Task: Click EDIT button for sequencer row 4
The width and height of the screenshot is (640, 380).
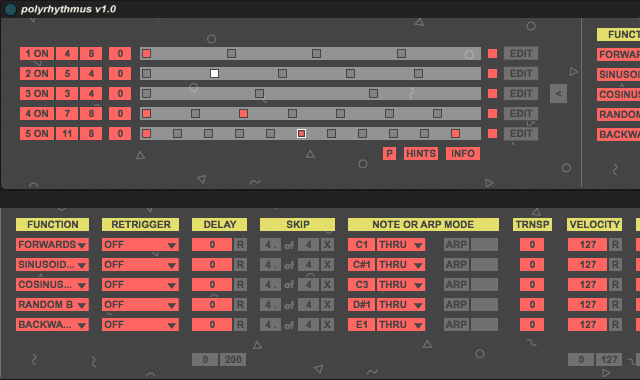Action: 521,113
